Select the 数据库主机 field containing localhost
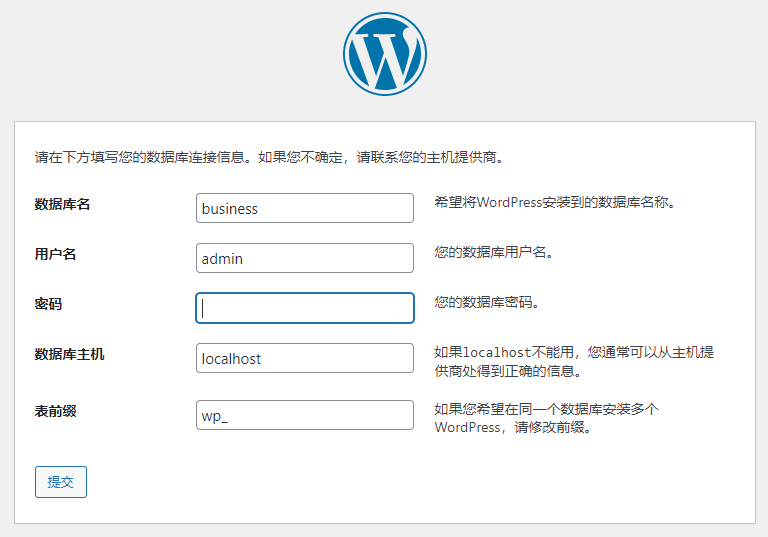768x537 pixels. click(305, 358)
